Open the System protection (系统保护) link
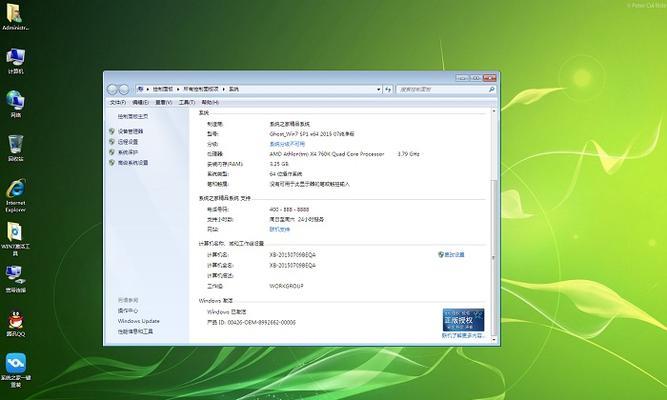The height and width of the screenshot is (400, 667). [x=128, y=152]
